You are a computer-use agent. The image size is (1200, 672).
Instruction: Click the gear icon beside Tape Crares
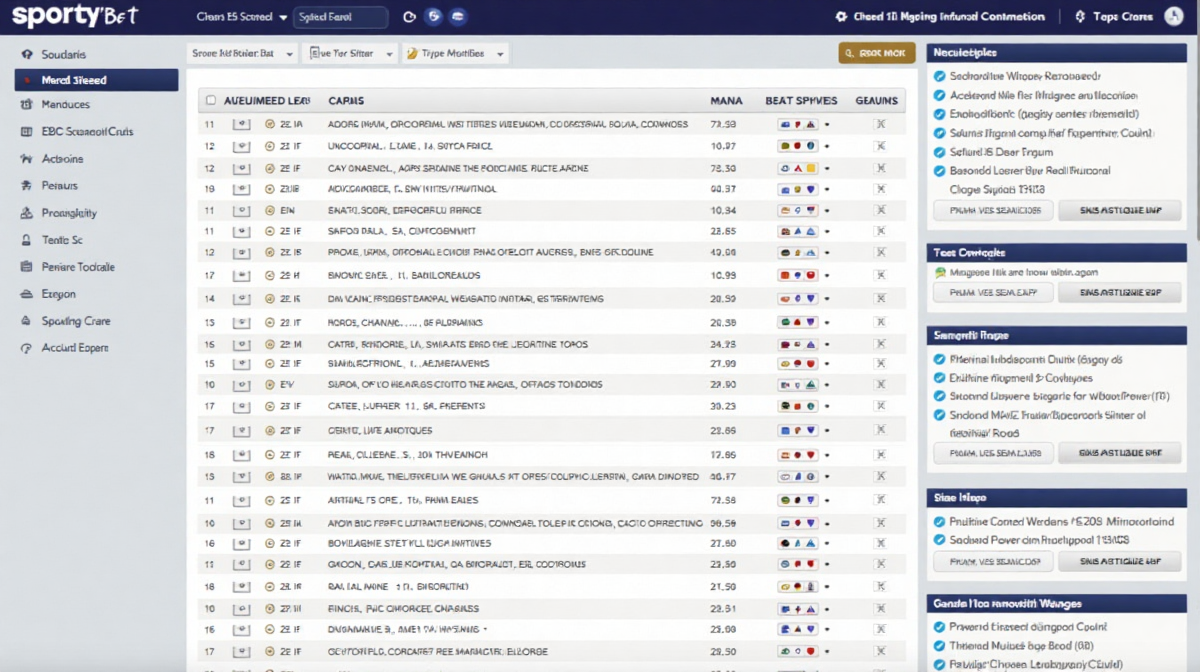(1080, 17)
